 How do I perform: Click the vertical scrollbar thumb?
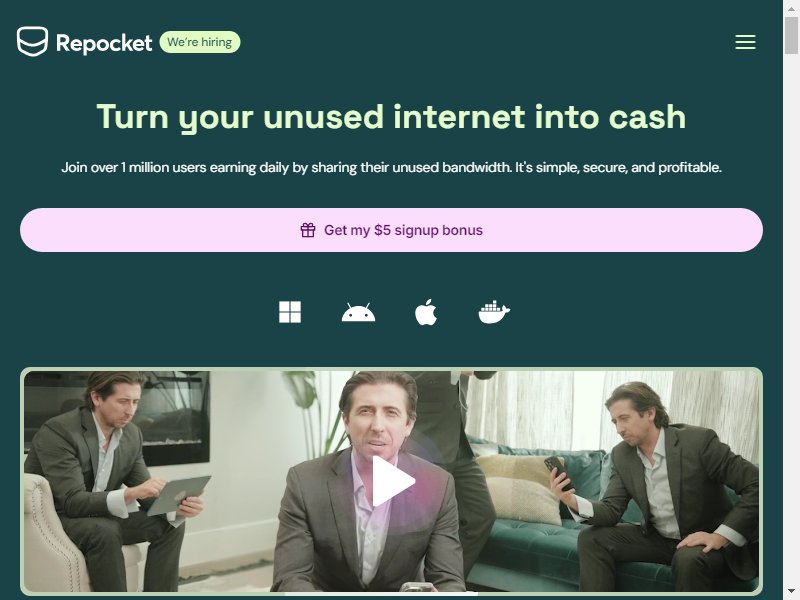pos(791,35)
